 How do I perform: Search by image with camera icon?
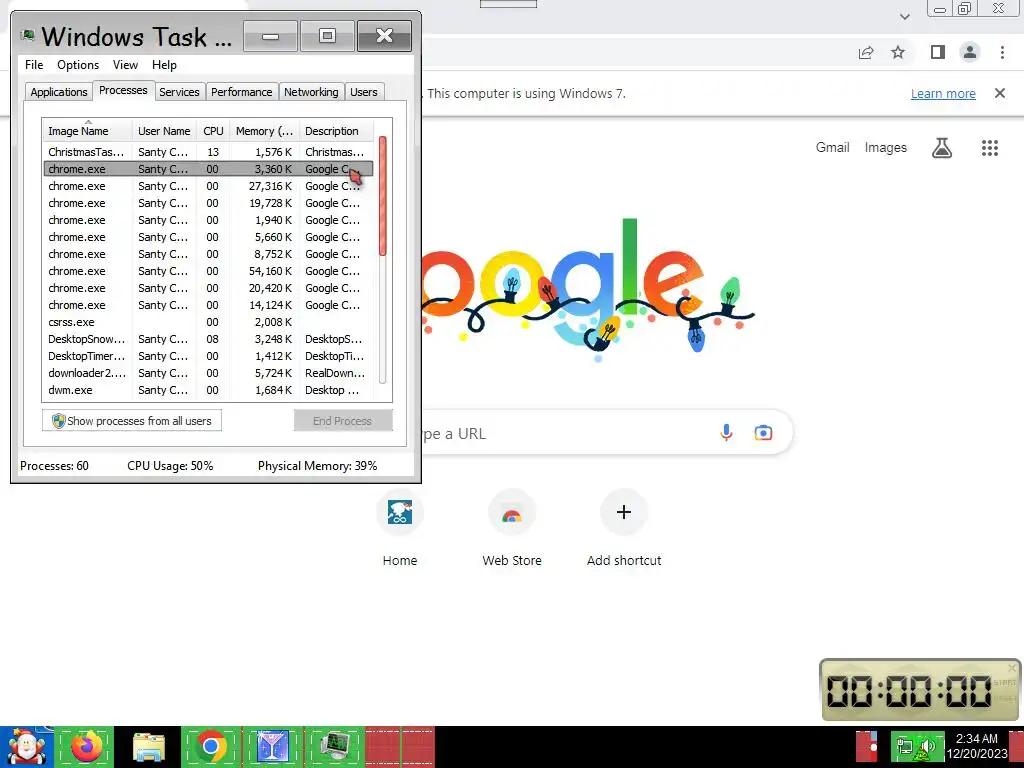(763, 432)
